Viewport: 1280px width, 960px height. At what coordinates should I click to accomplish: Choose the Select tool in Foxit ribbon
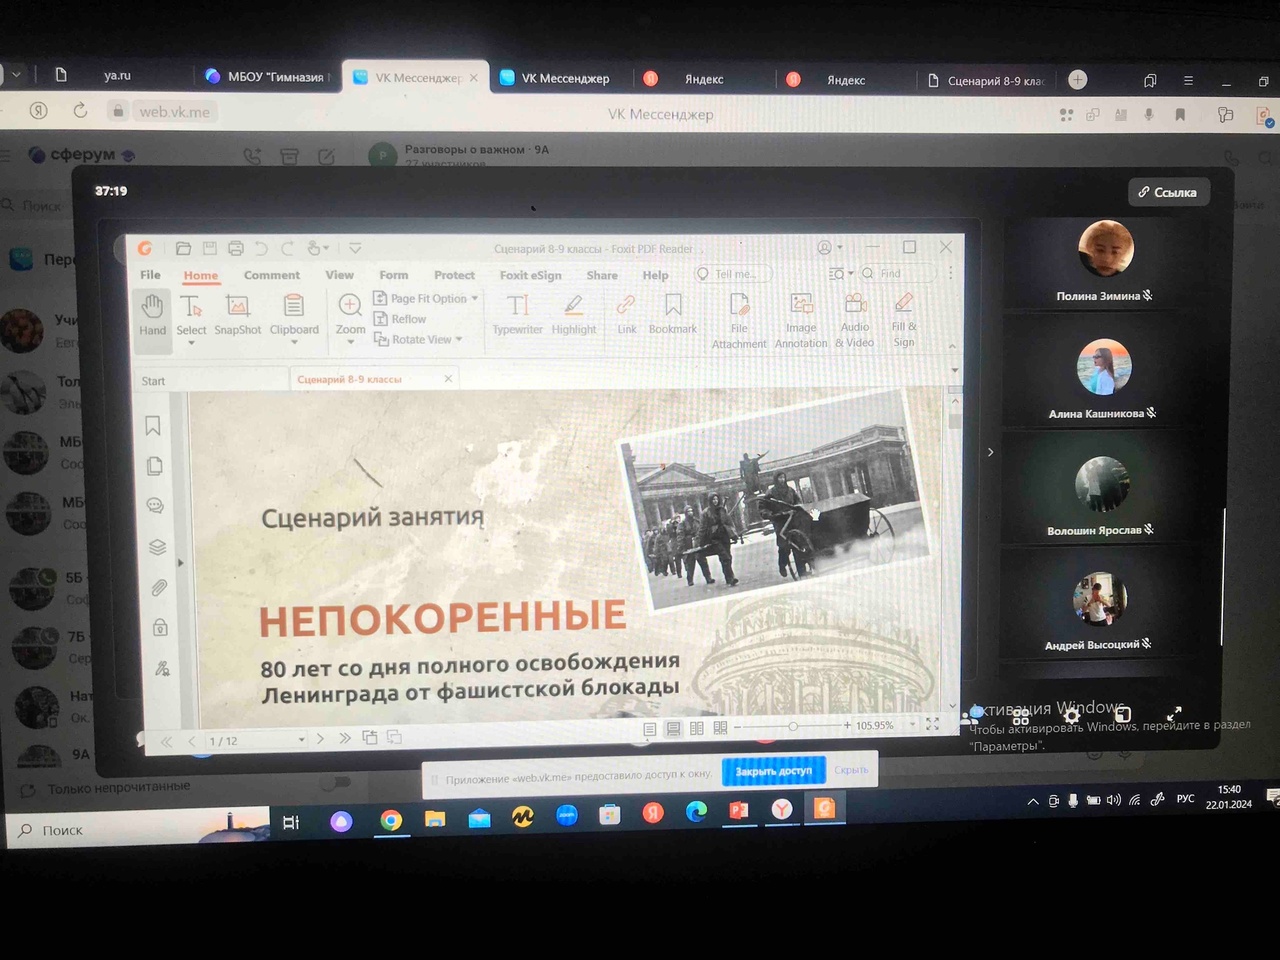click(191, 313)
